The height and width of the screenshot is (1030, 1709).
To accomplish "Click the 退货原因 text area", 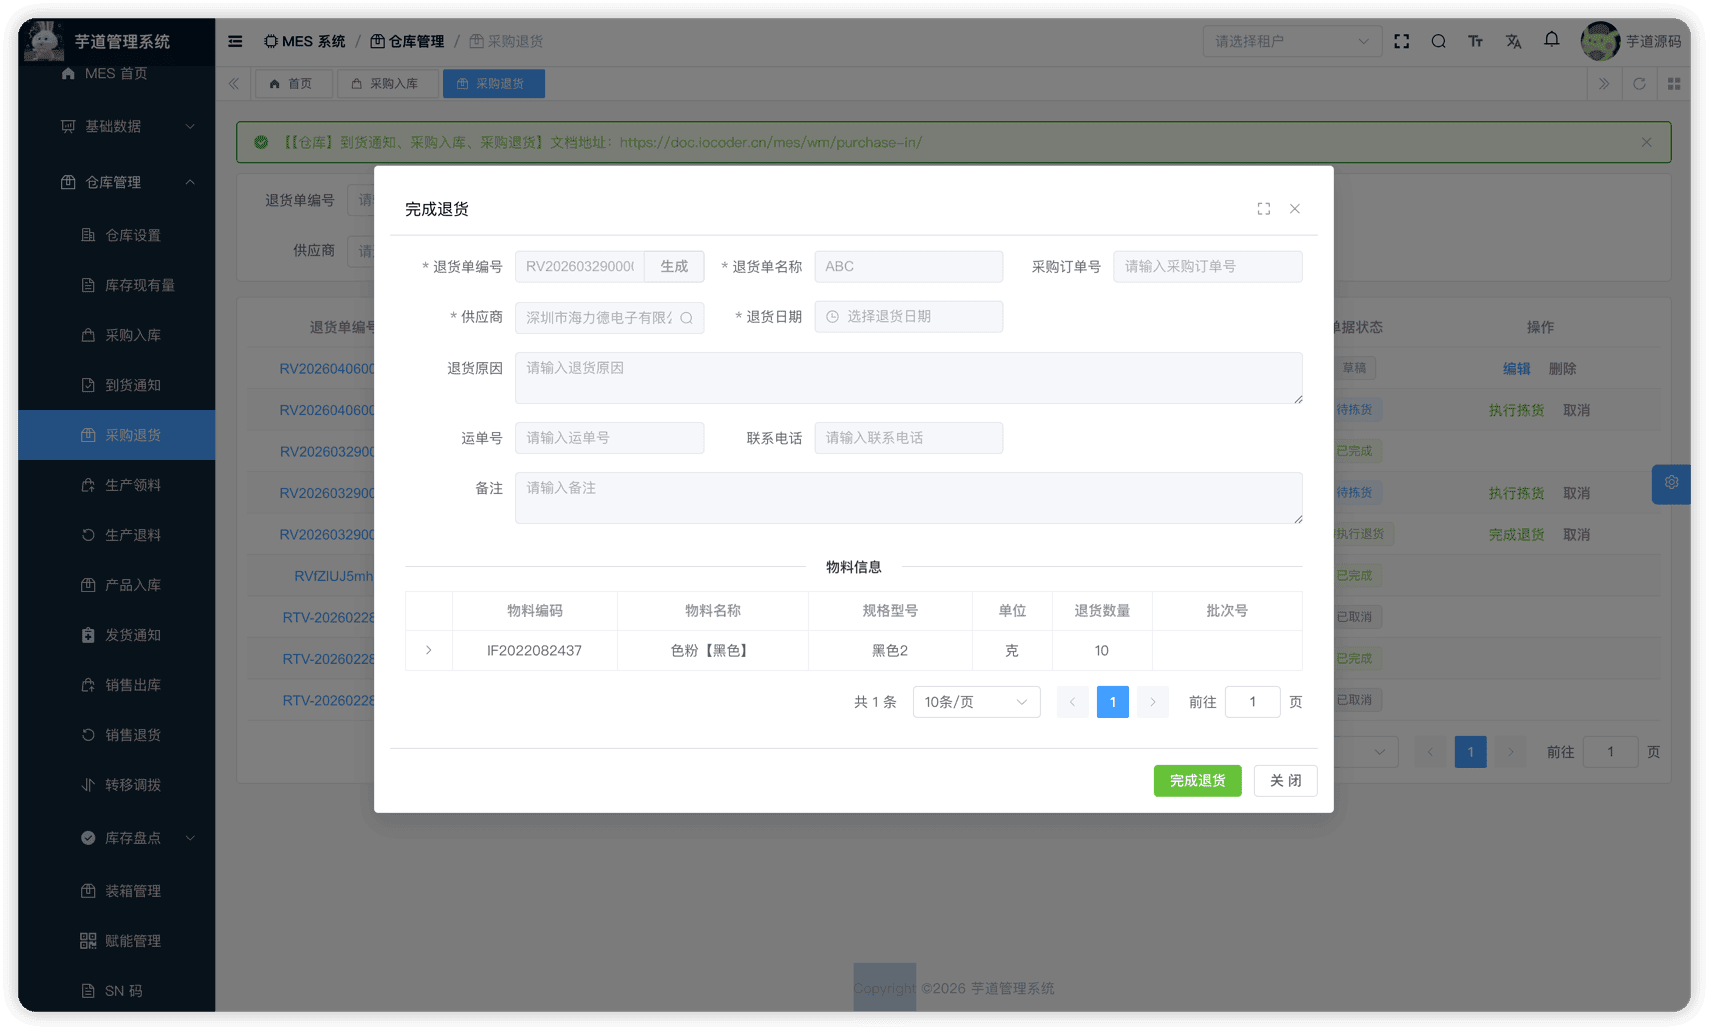I will click(x=908, y=378).
